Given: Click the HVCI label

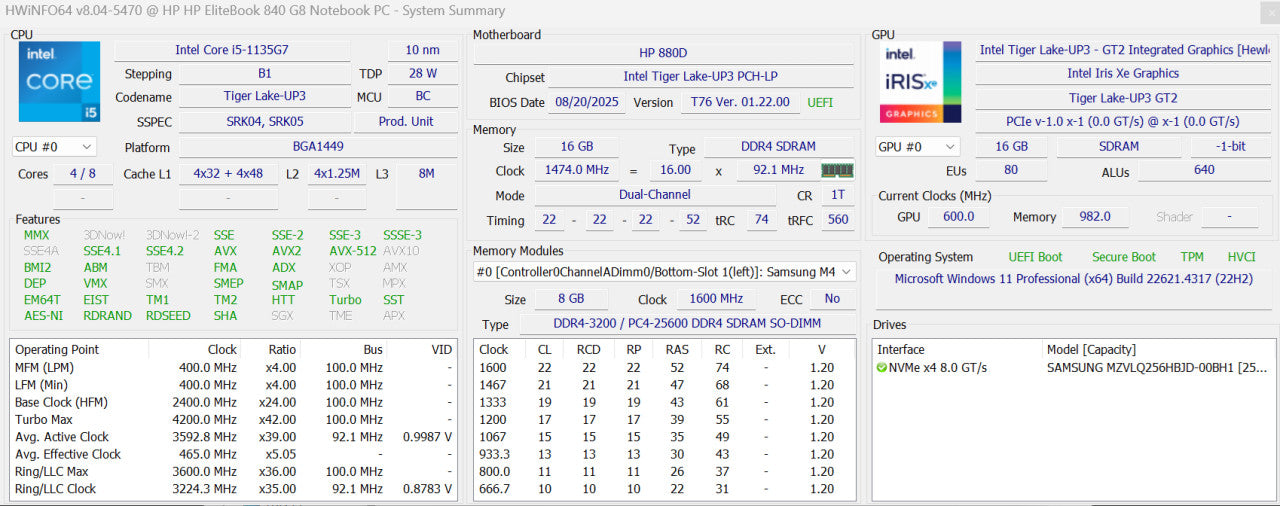Looking at the screenshot, I should [1241, 257].
